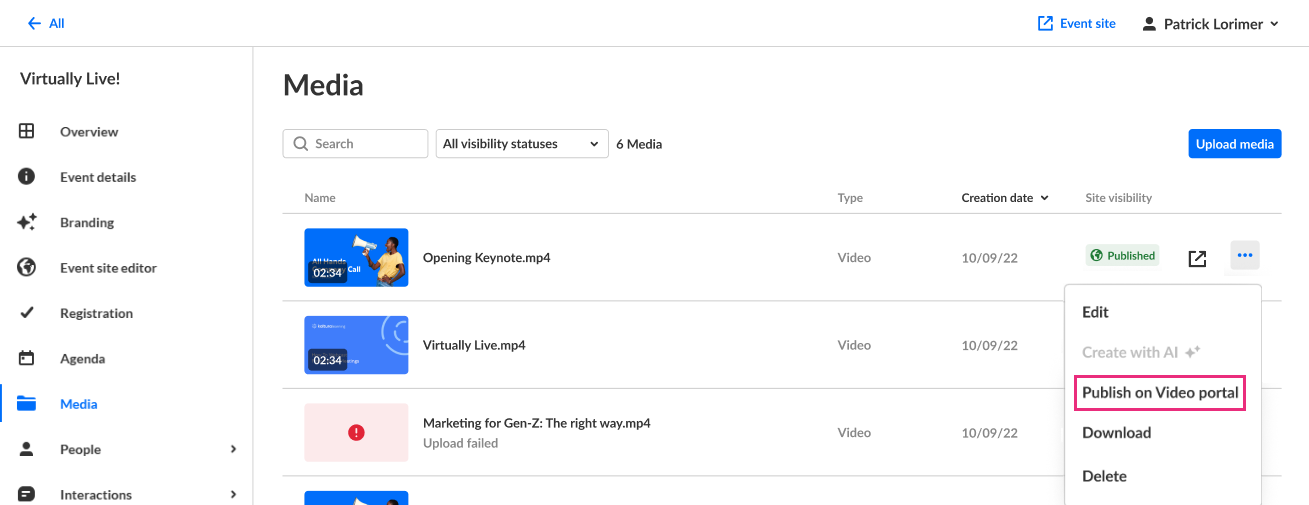The width and height of the screenshot is (1309, 505).
Task: Click the Agenda calendar icon
Action: point(27,358)
